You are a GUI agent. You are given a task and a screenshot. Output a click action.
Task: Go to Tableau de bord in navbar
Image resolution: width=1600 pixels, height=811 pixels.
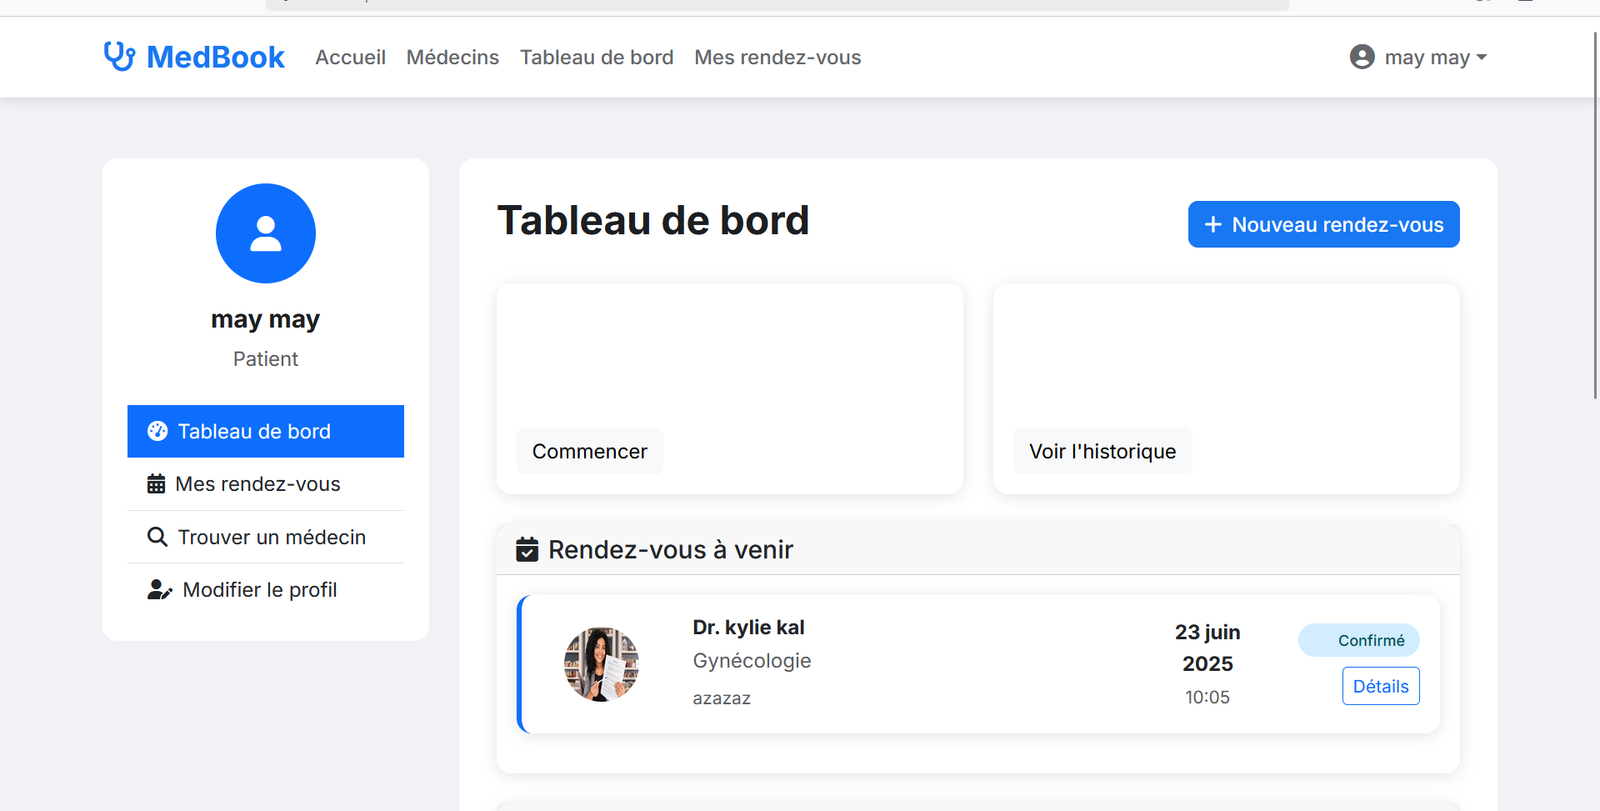click(596, 57)
